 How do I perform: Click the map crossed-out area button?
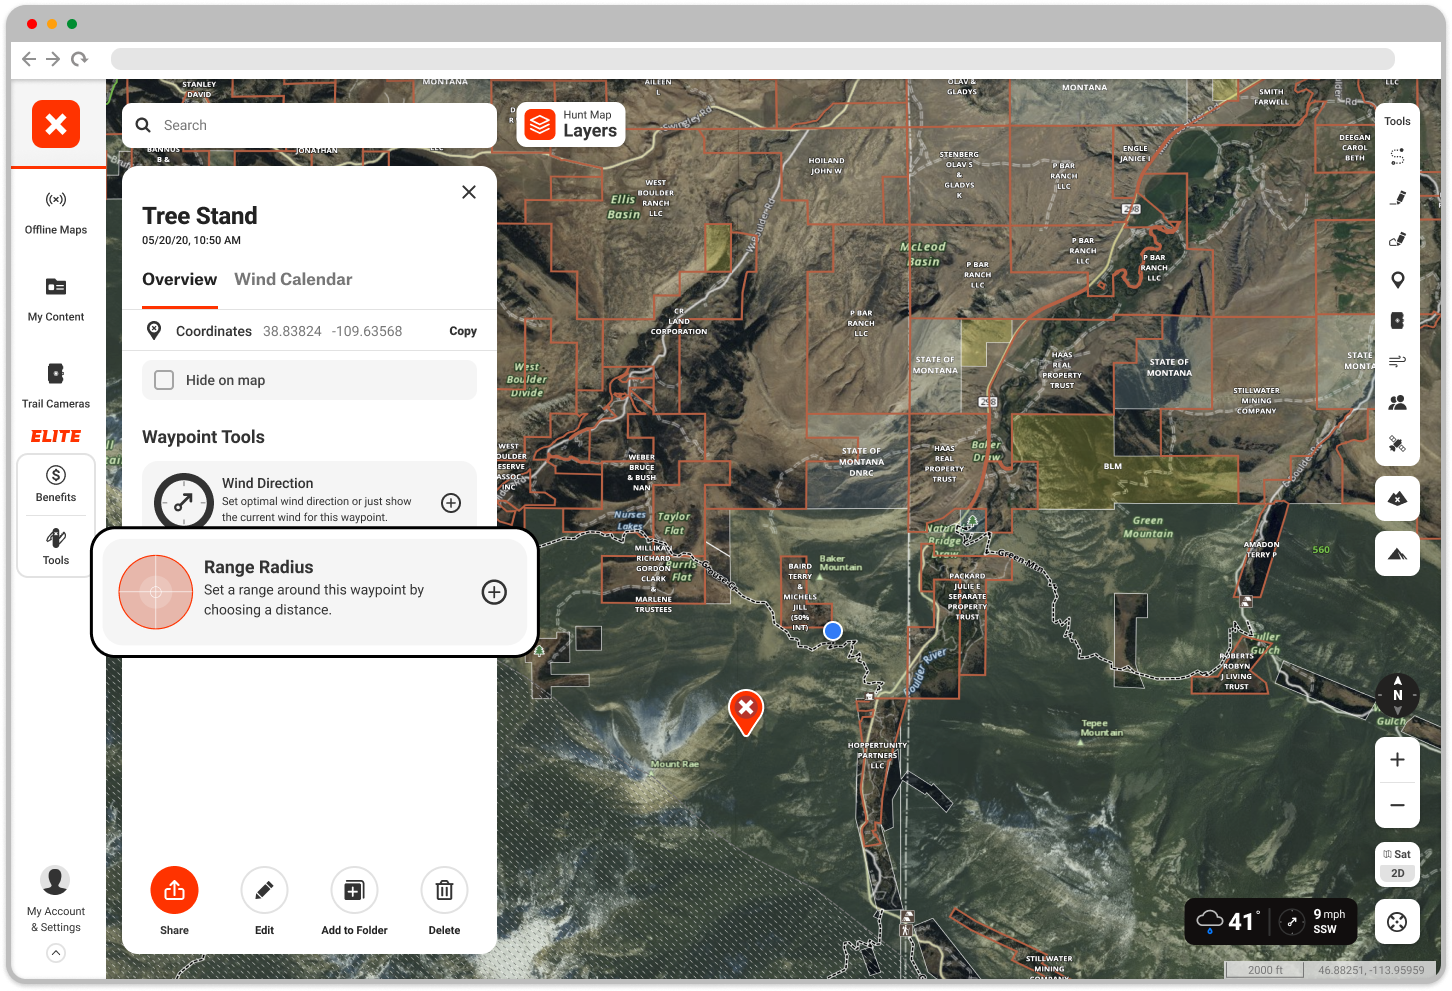pos(1398,498)
